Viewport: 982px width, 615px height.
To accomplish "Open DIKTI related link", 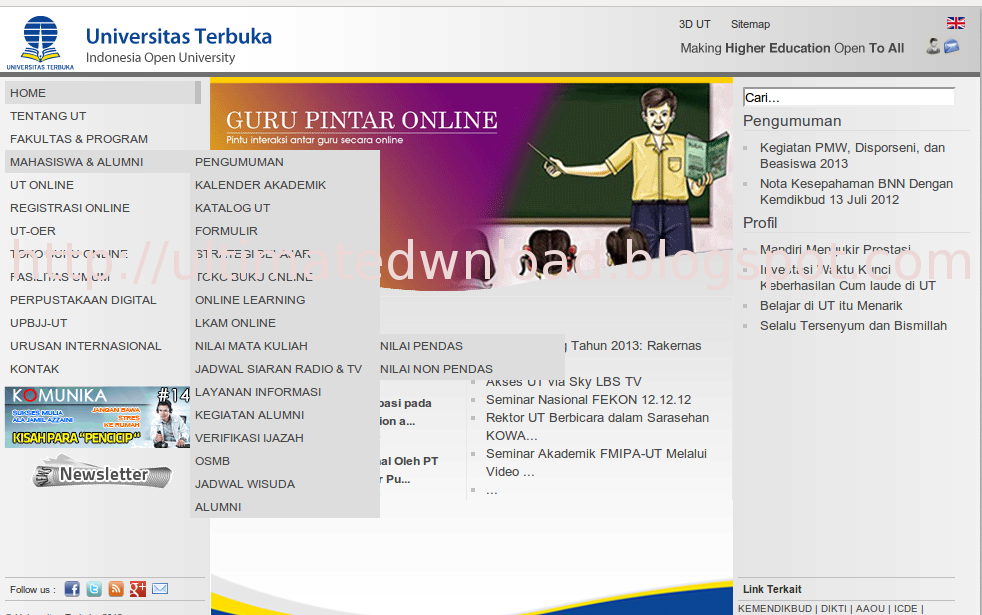I will pyautogui.click(x=834, y=609).
